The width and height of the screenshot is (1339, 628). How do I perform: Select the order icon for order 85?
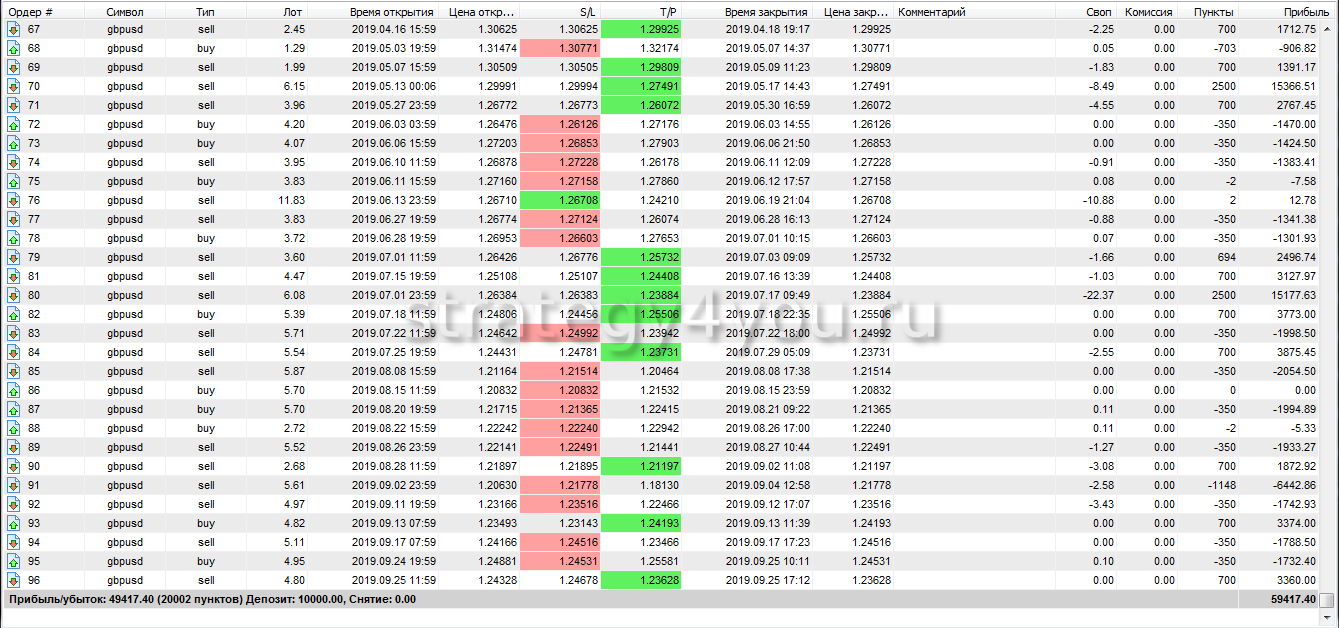14,371
